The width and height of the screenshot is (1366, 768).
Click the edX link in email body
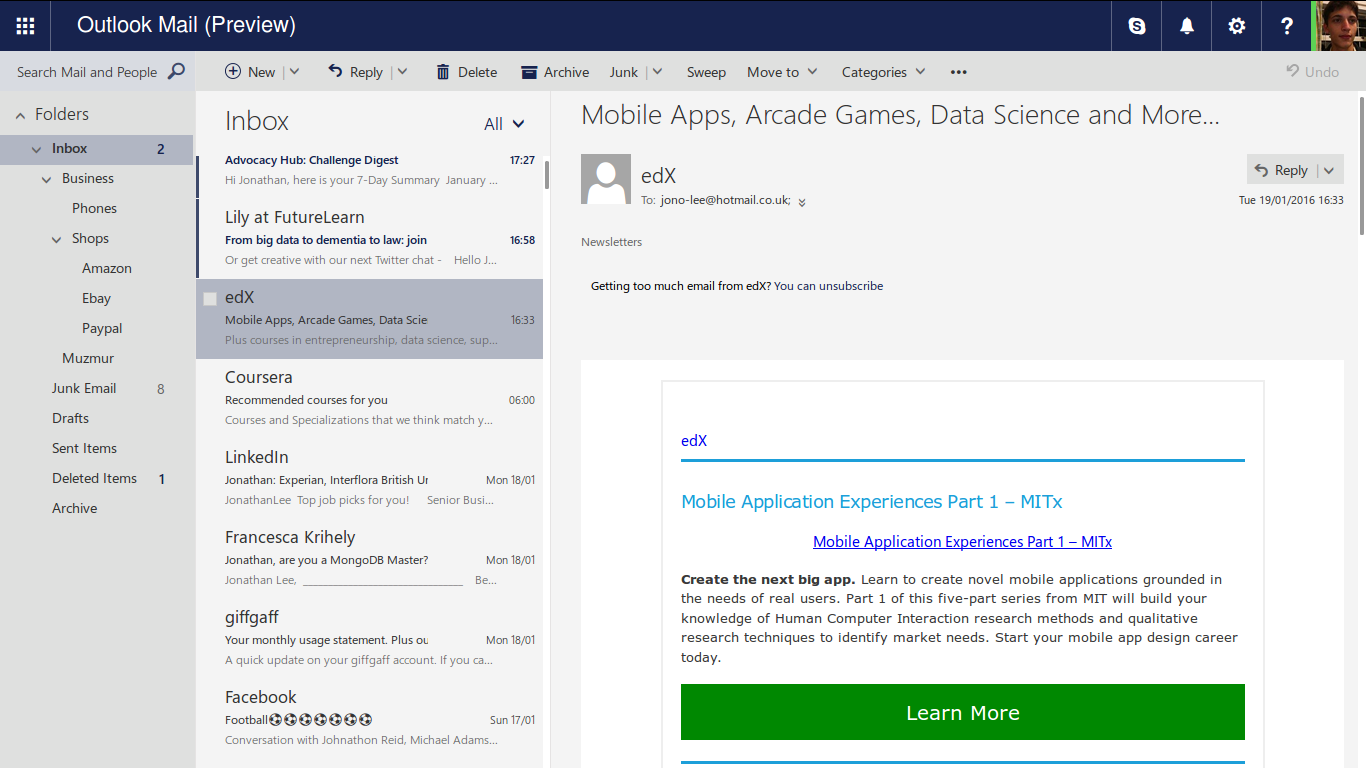(x=694, y=441)
